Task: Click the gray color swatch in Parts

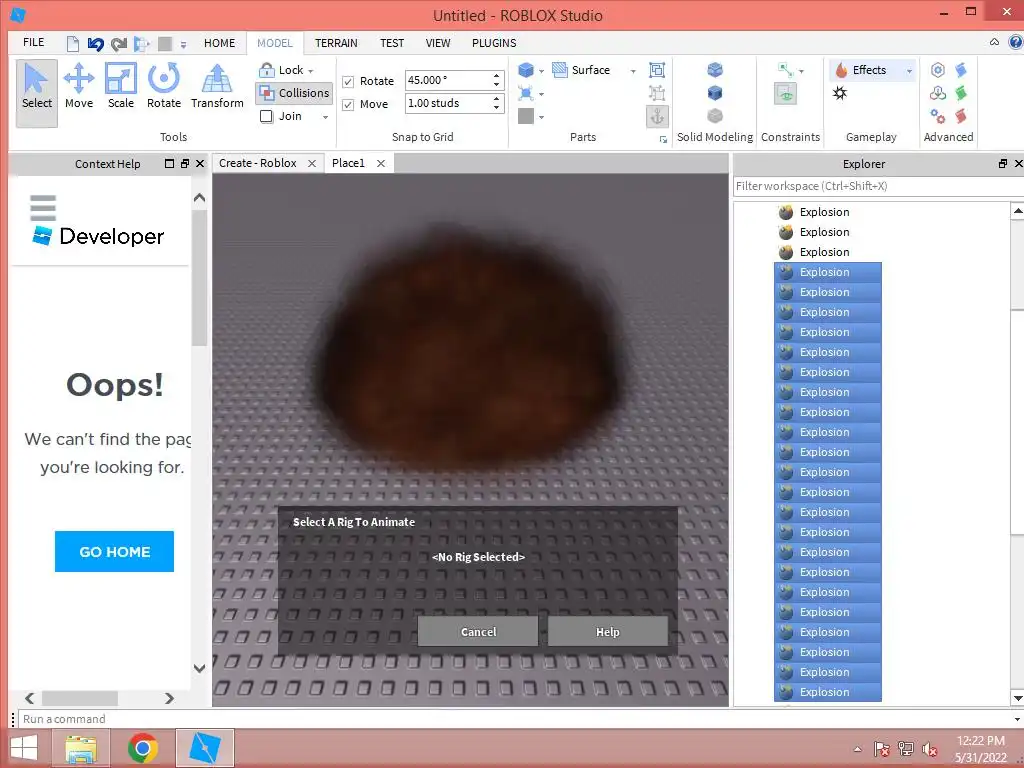Action: 526,116
